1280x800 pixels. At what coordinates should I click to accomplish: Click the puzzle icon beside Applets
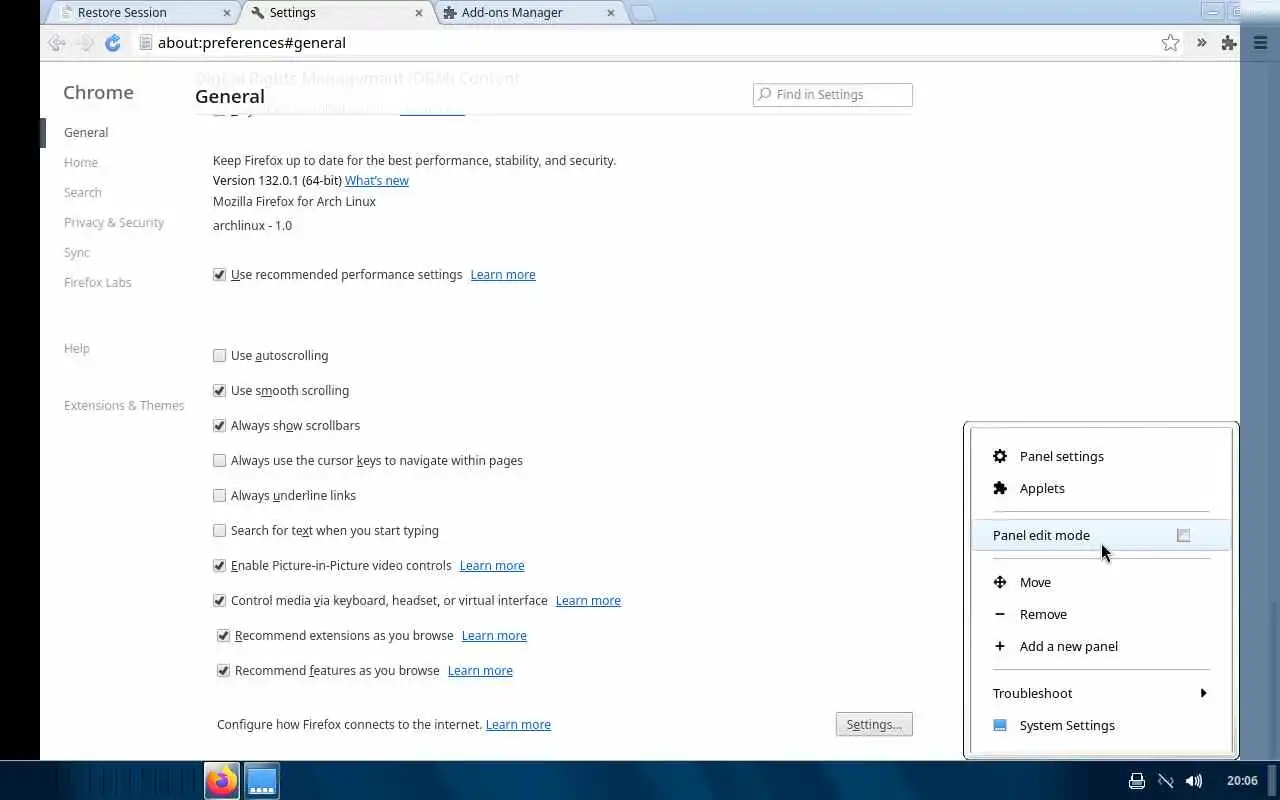[x=1000, y=488]
